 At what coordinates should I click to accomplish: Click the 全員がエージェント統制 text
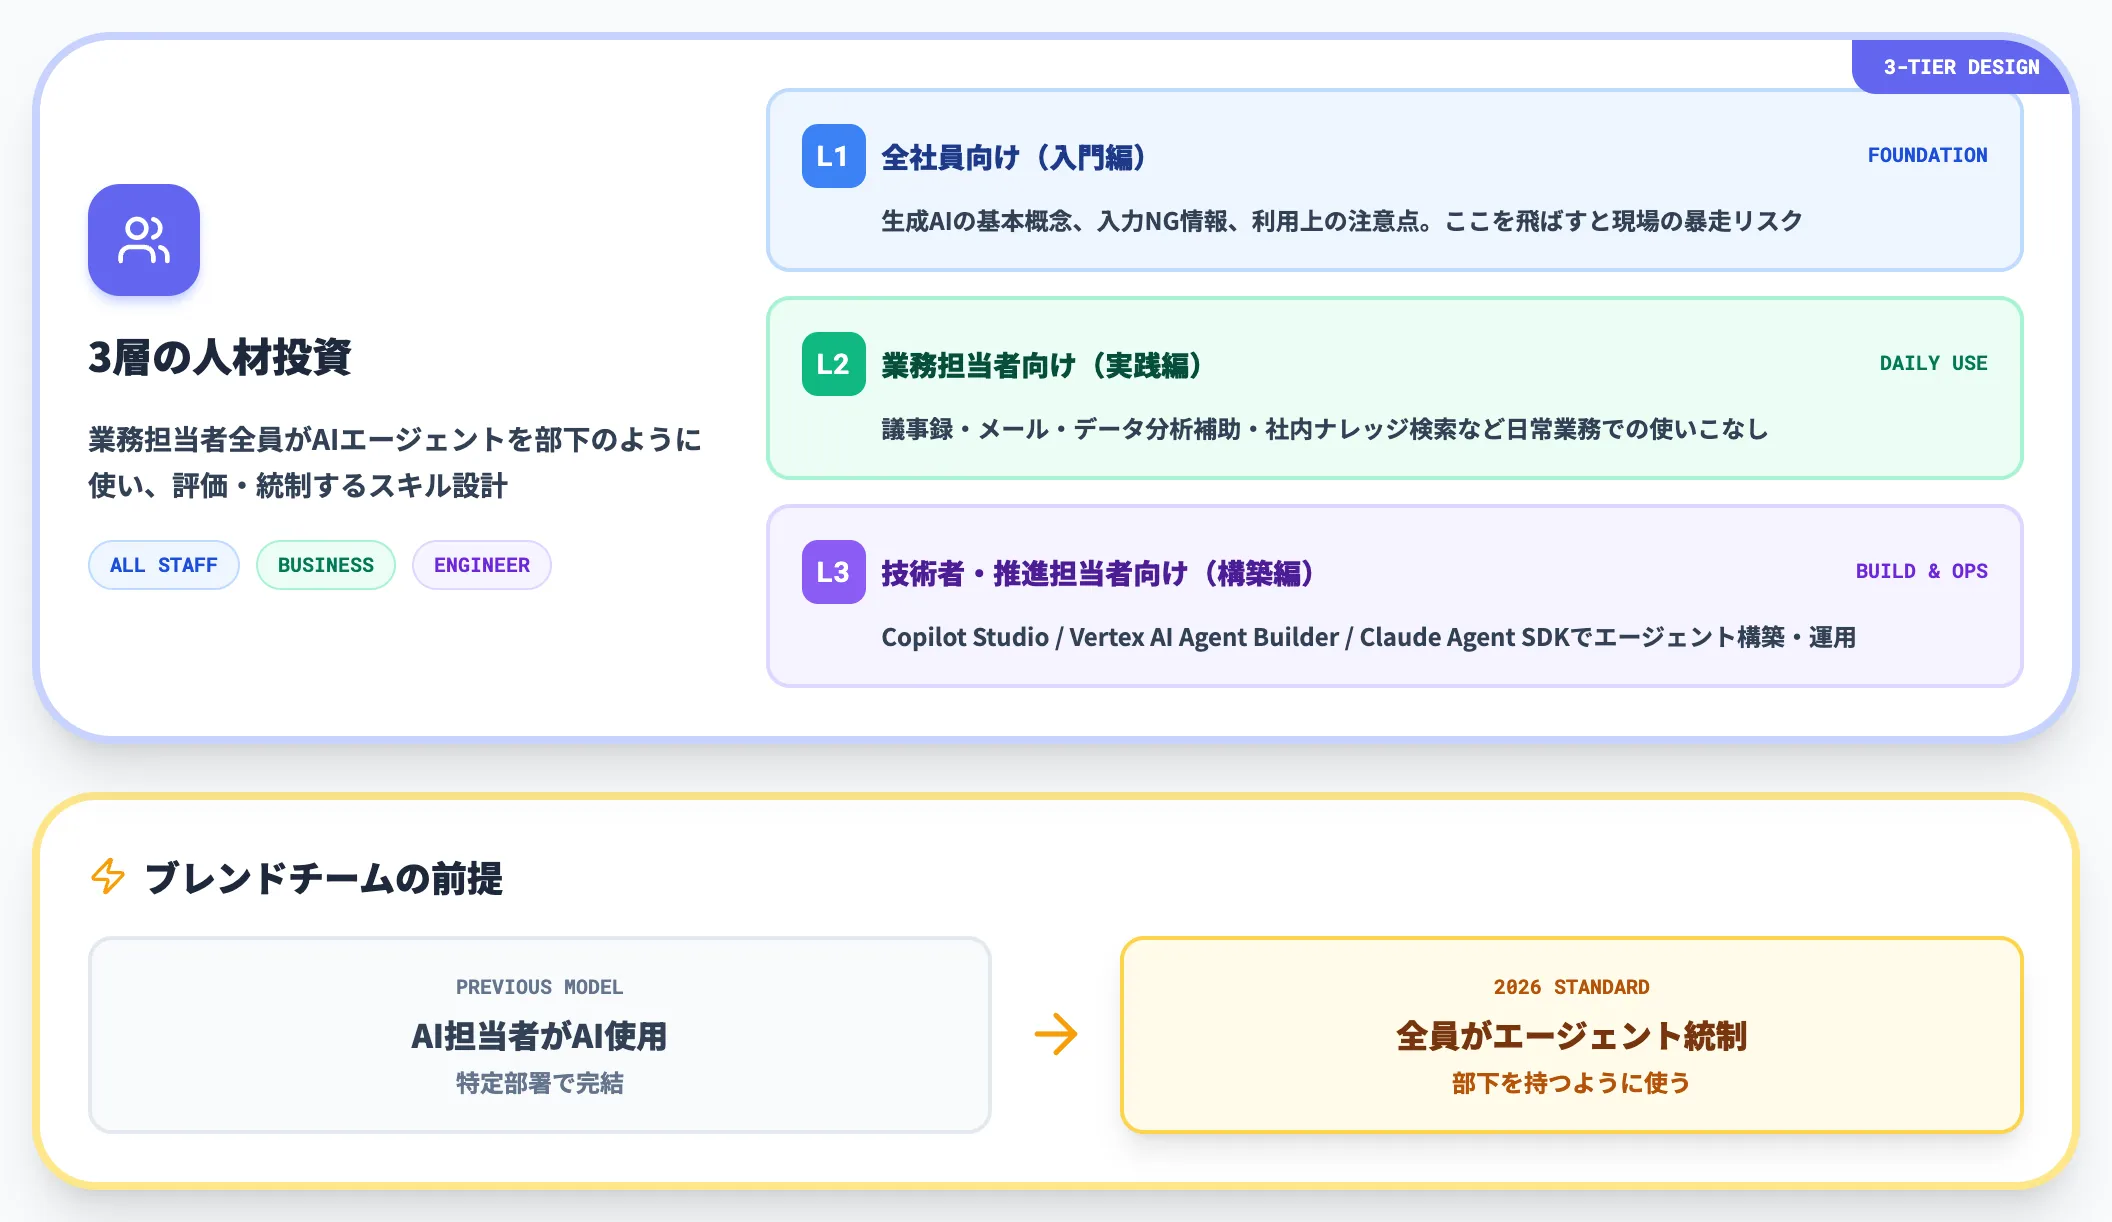pyautogui.click(x=1571, y=1036)
